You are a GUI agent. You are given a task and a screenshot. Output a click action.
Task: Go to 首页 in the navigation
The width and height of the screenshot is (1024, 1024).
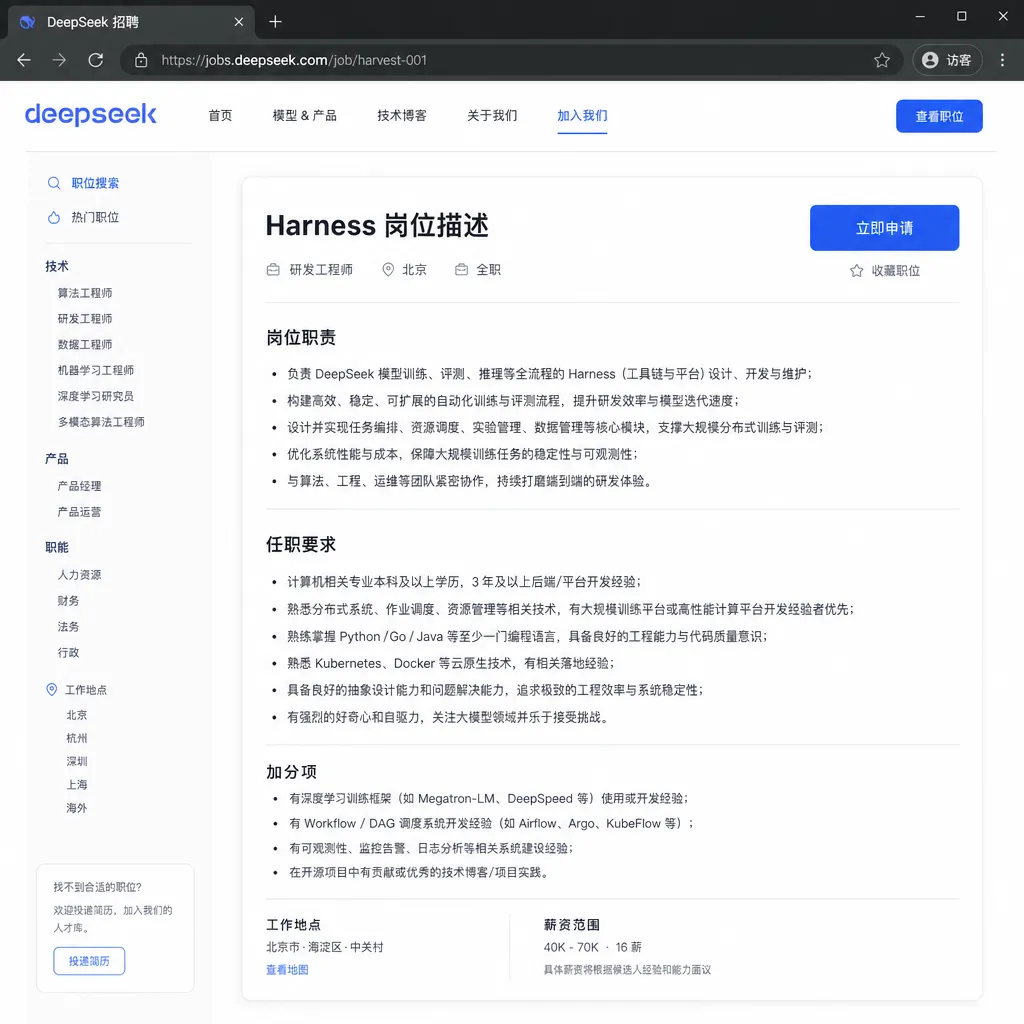220,116
